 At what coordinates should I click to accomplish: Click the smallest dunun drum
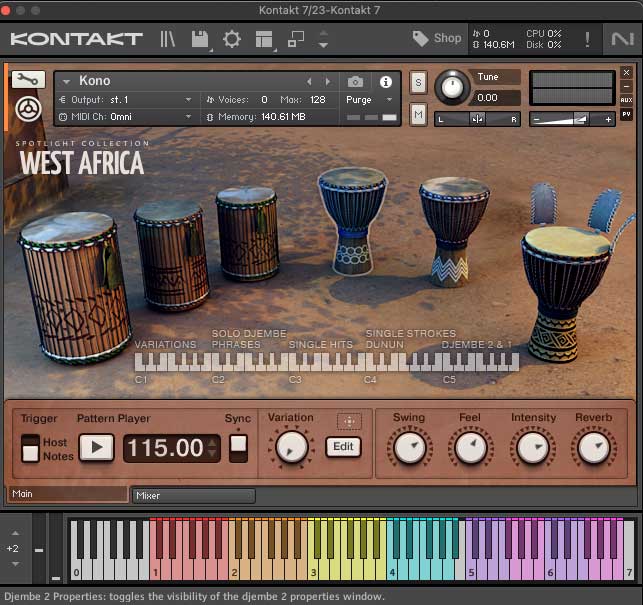click(x=247, y=234)
